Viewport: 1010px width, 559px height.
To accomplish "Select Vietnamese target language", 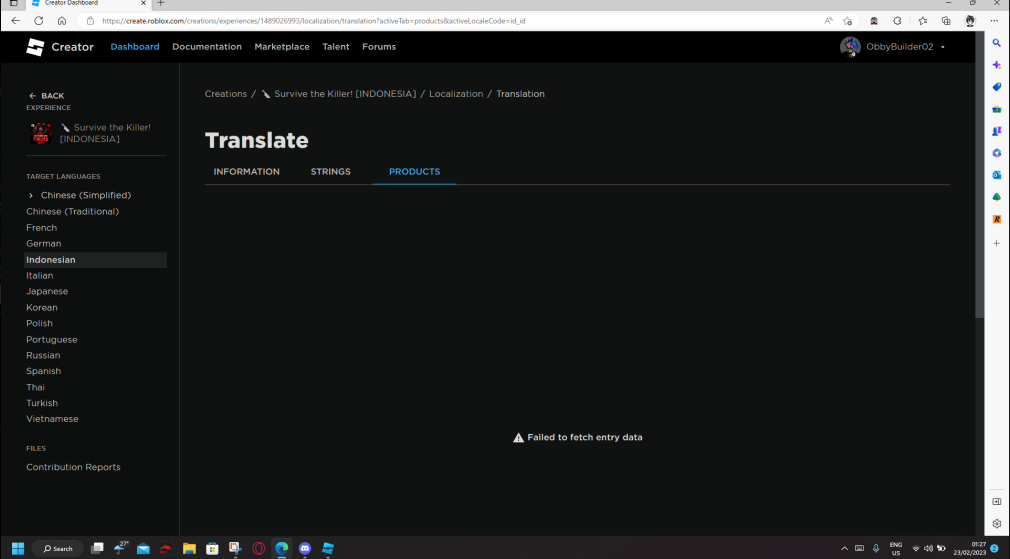I will point(52,419).
